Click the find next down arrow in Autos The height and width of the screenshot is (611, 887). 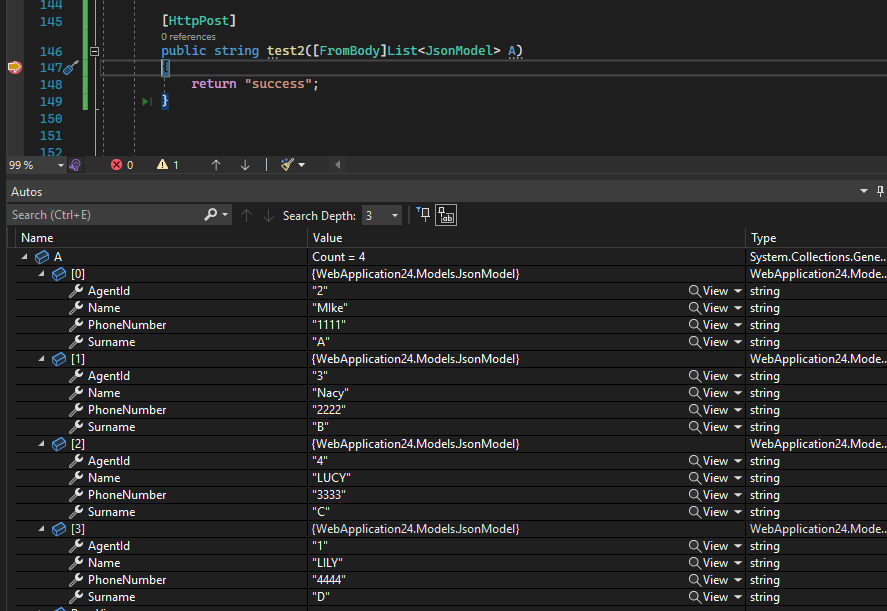click(268, 215)
